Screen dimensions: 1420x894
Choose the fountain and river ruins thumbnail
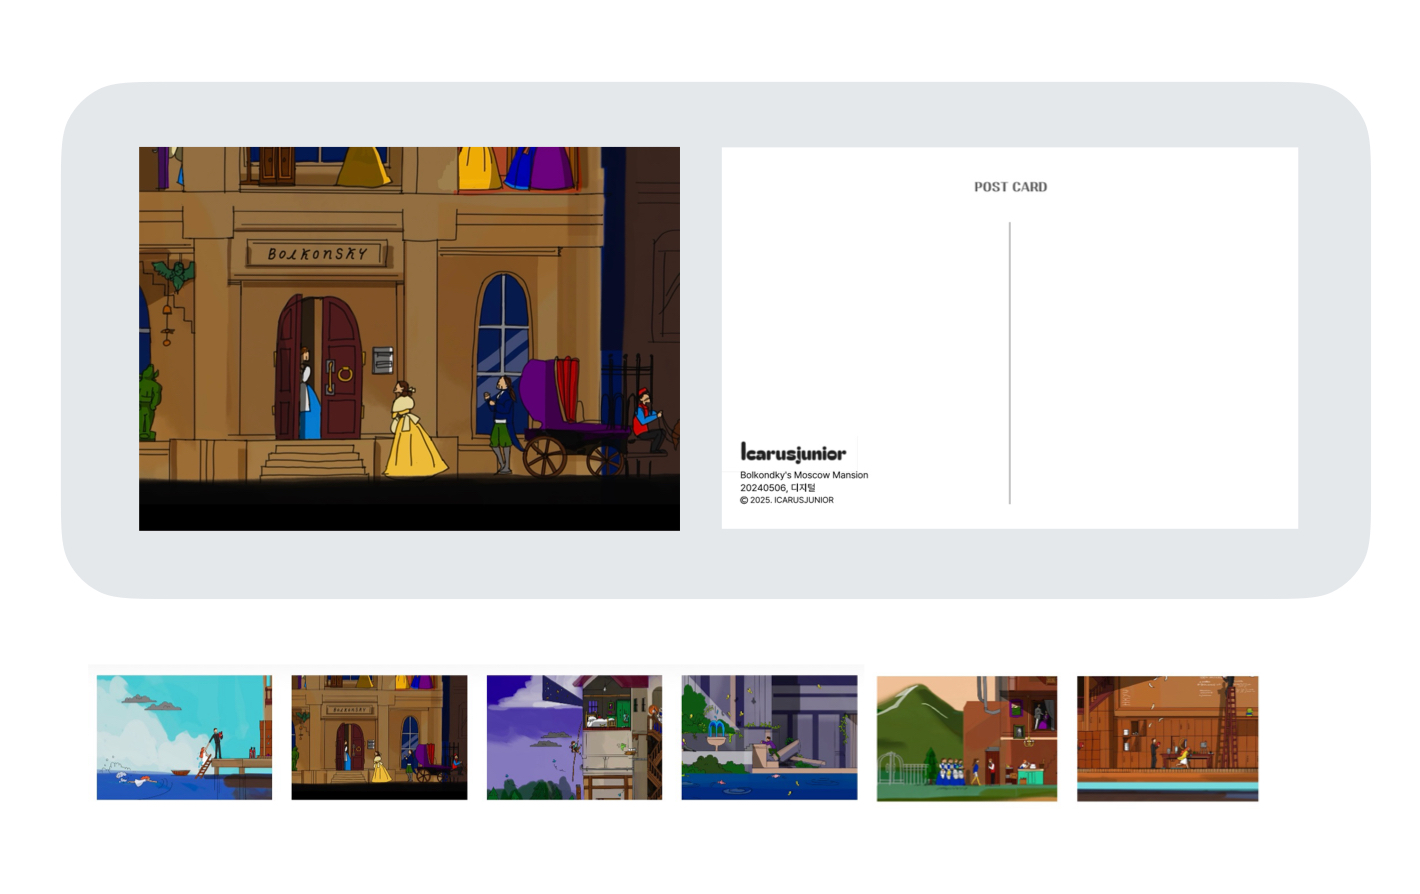pos(769,737)
